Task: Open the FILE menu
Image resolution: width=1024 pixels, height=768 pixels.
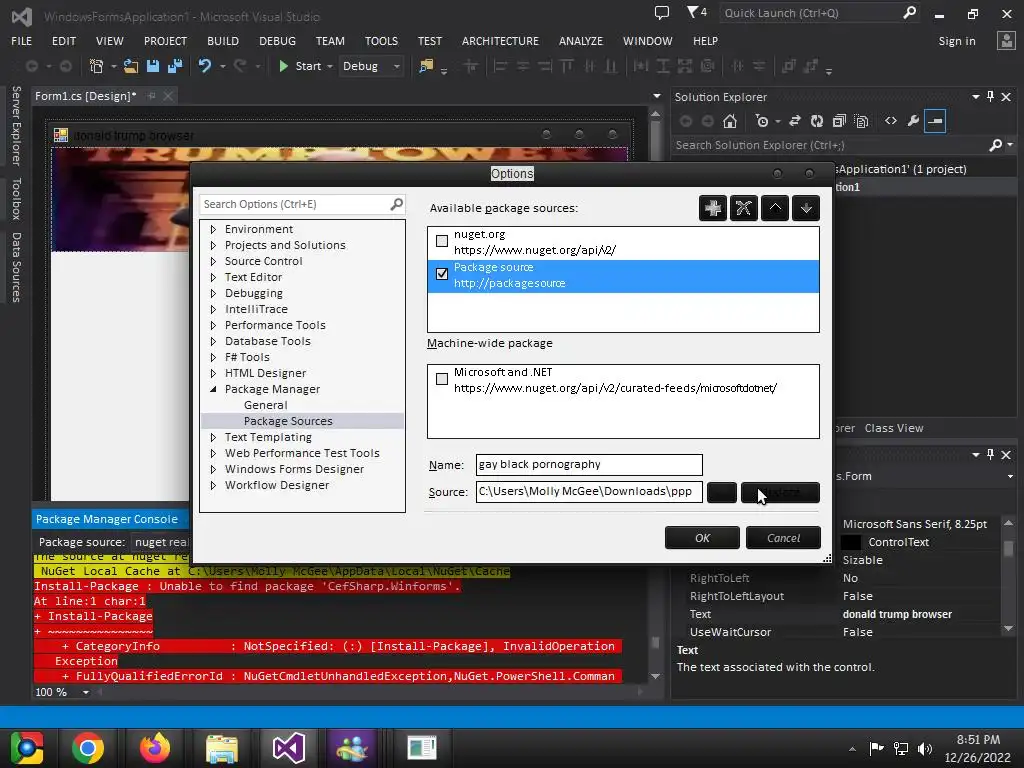Action: (22, 40)
